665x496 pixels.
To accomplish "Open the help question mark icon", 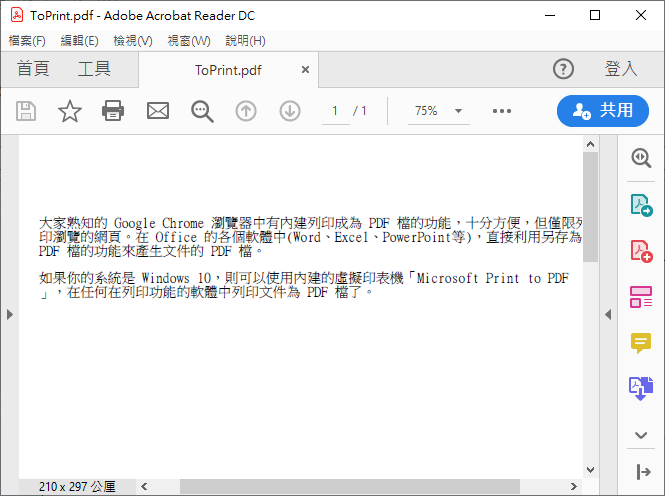I will point(563,69).
